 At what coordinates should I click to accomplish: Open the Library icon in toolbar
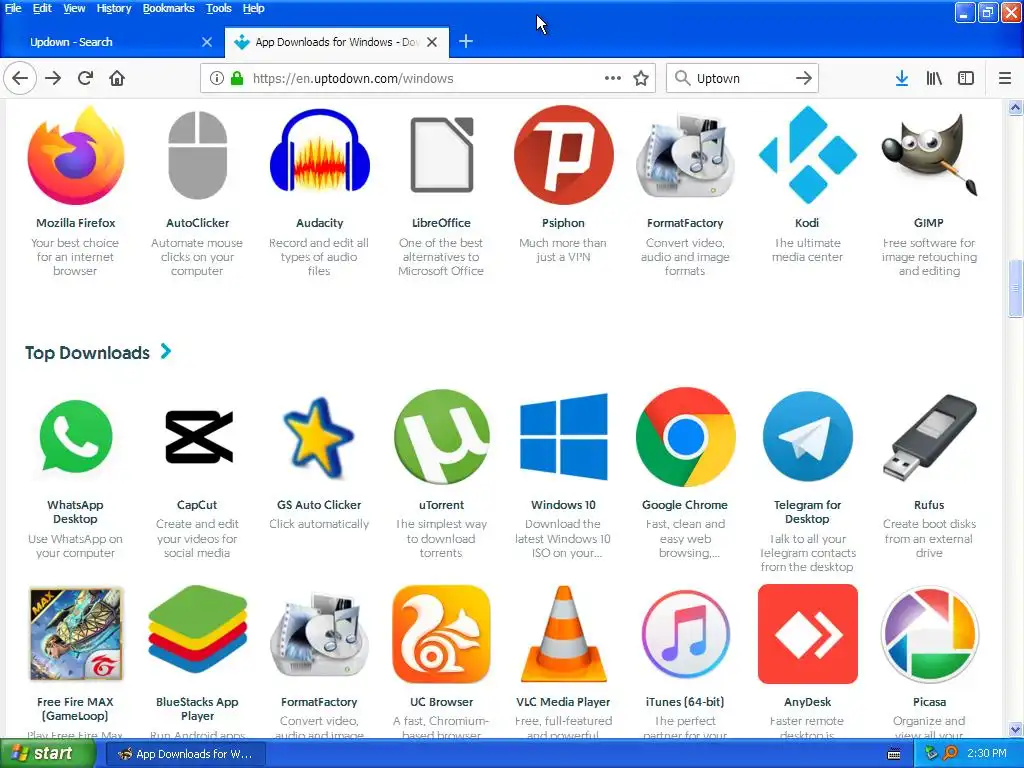pos(934,78)
